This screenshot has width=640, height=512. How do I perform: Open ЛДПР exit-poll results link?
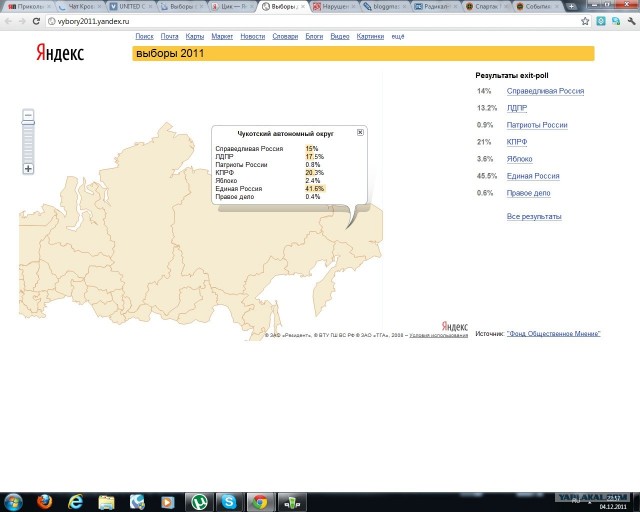coord(517,108)
